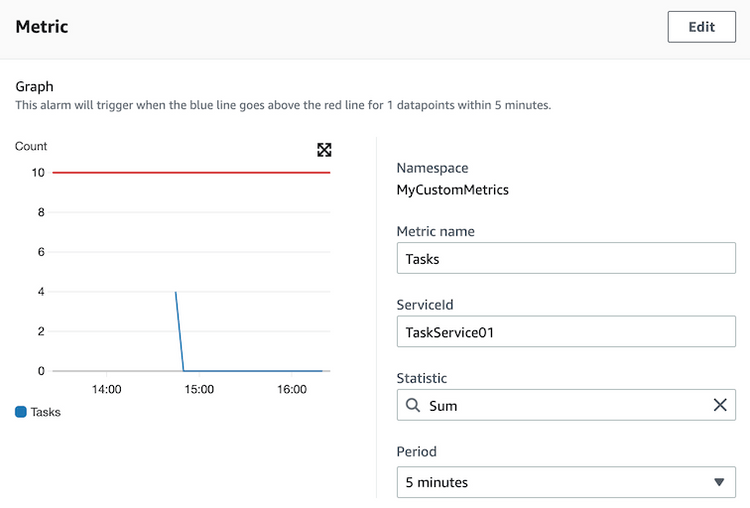
Task: Select the 5 minutes Period combo box
Action: tap(566, 482)
